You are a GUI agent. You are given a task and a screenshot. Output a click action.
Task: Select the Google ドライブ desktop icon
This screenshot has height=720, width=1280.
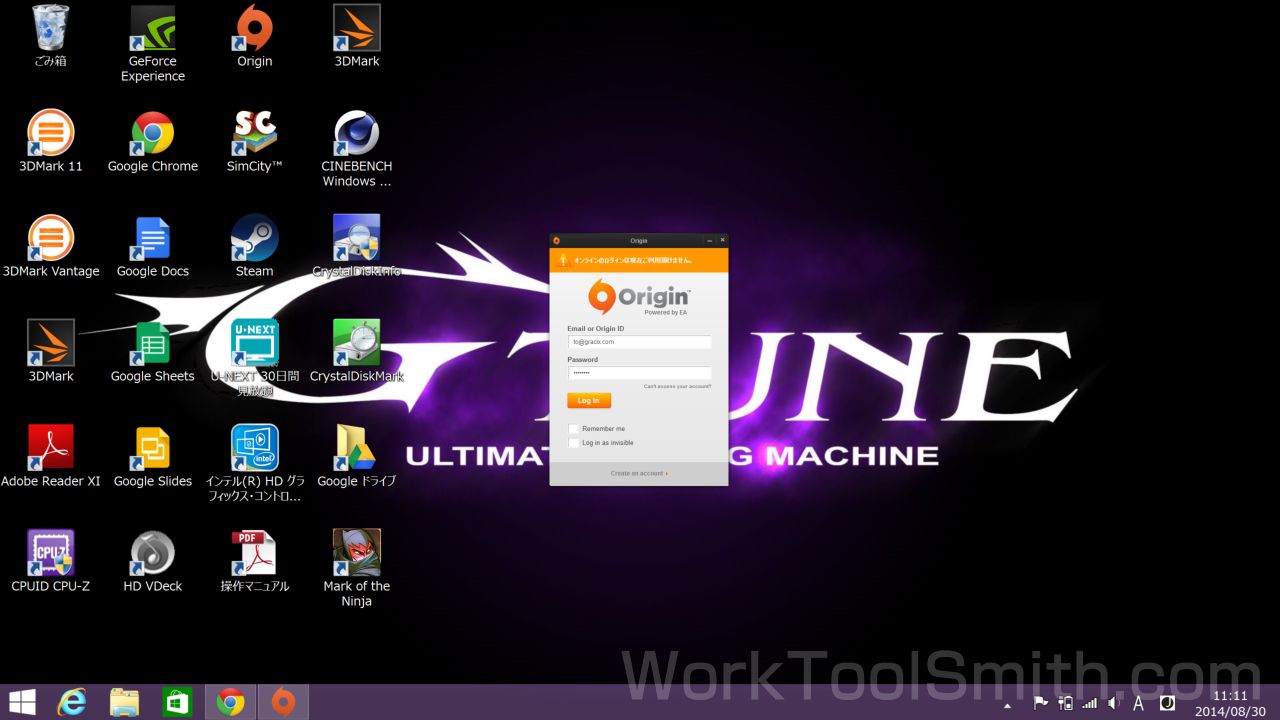point(357,456)
